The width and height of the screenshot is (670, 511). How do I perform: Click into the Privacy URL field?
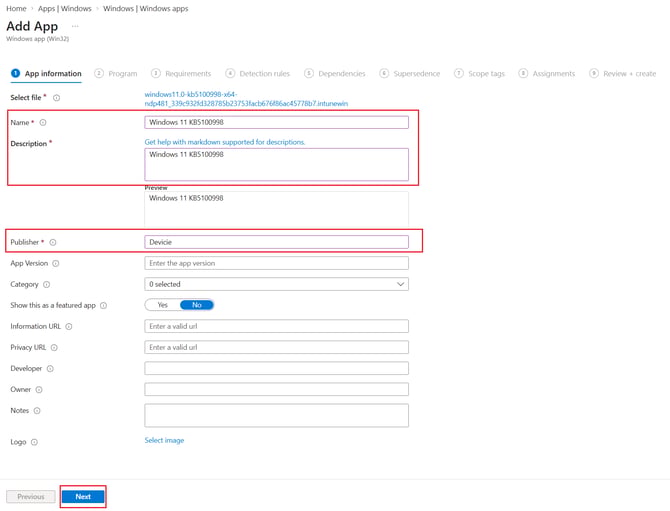[276, 347]
